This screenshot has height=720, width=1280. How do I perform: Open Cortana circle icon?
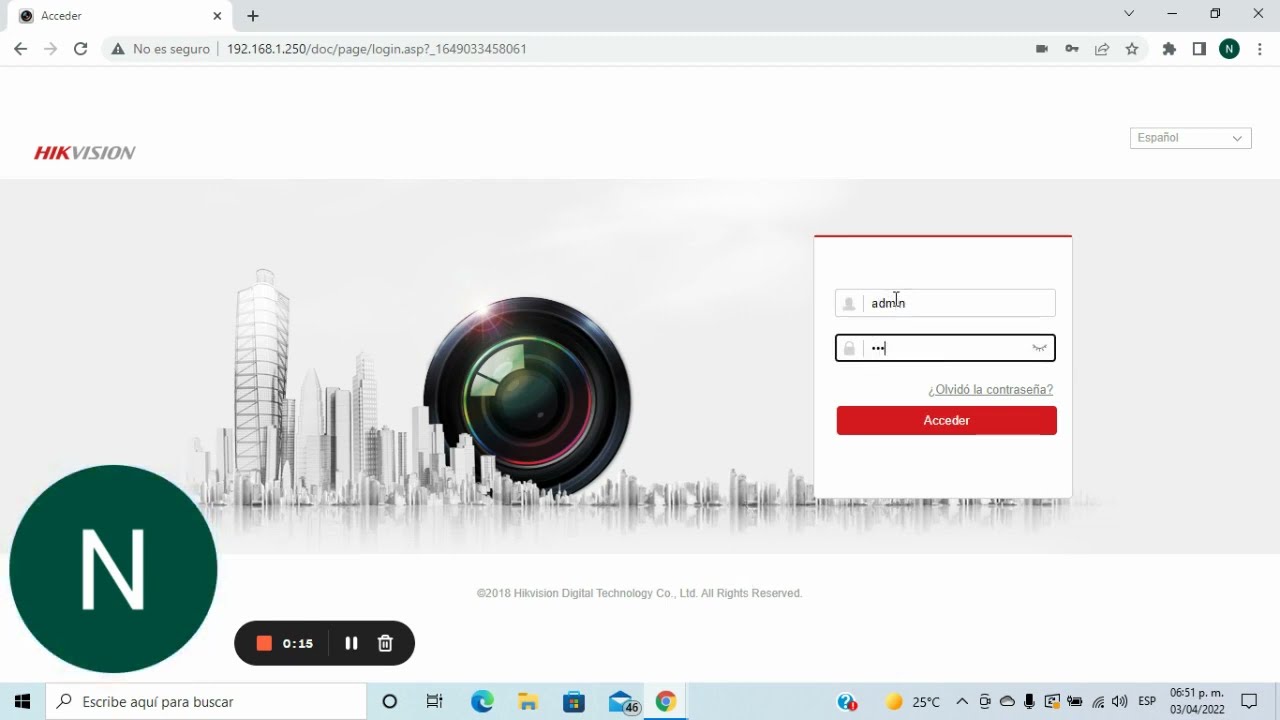click(x=390, y=702)
